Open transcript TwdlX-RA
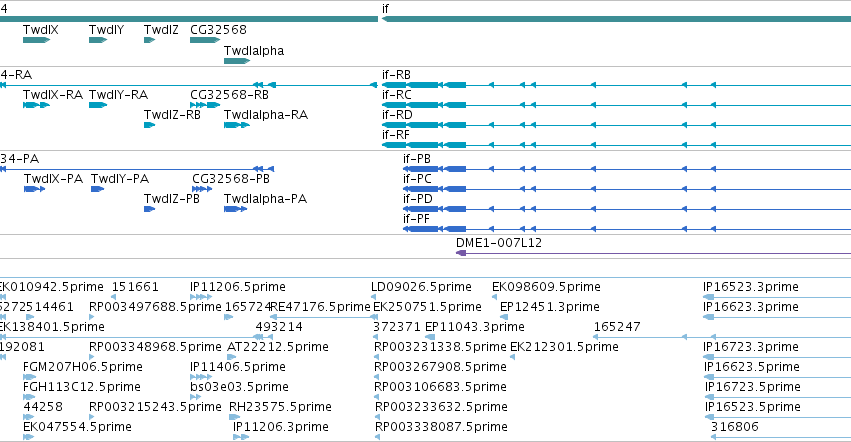851x442 pixels. click(36, 105)
